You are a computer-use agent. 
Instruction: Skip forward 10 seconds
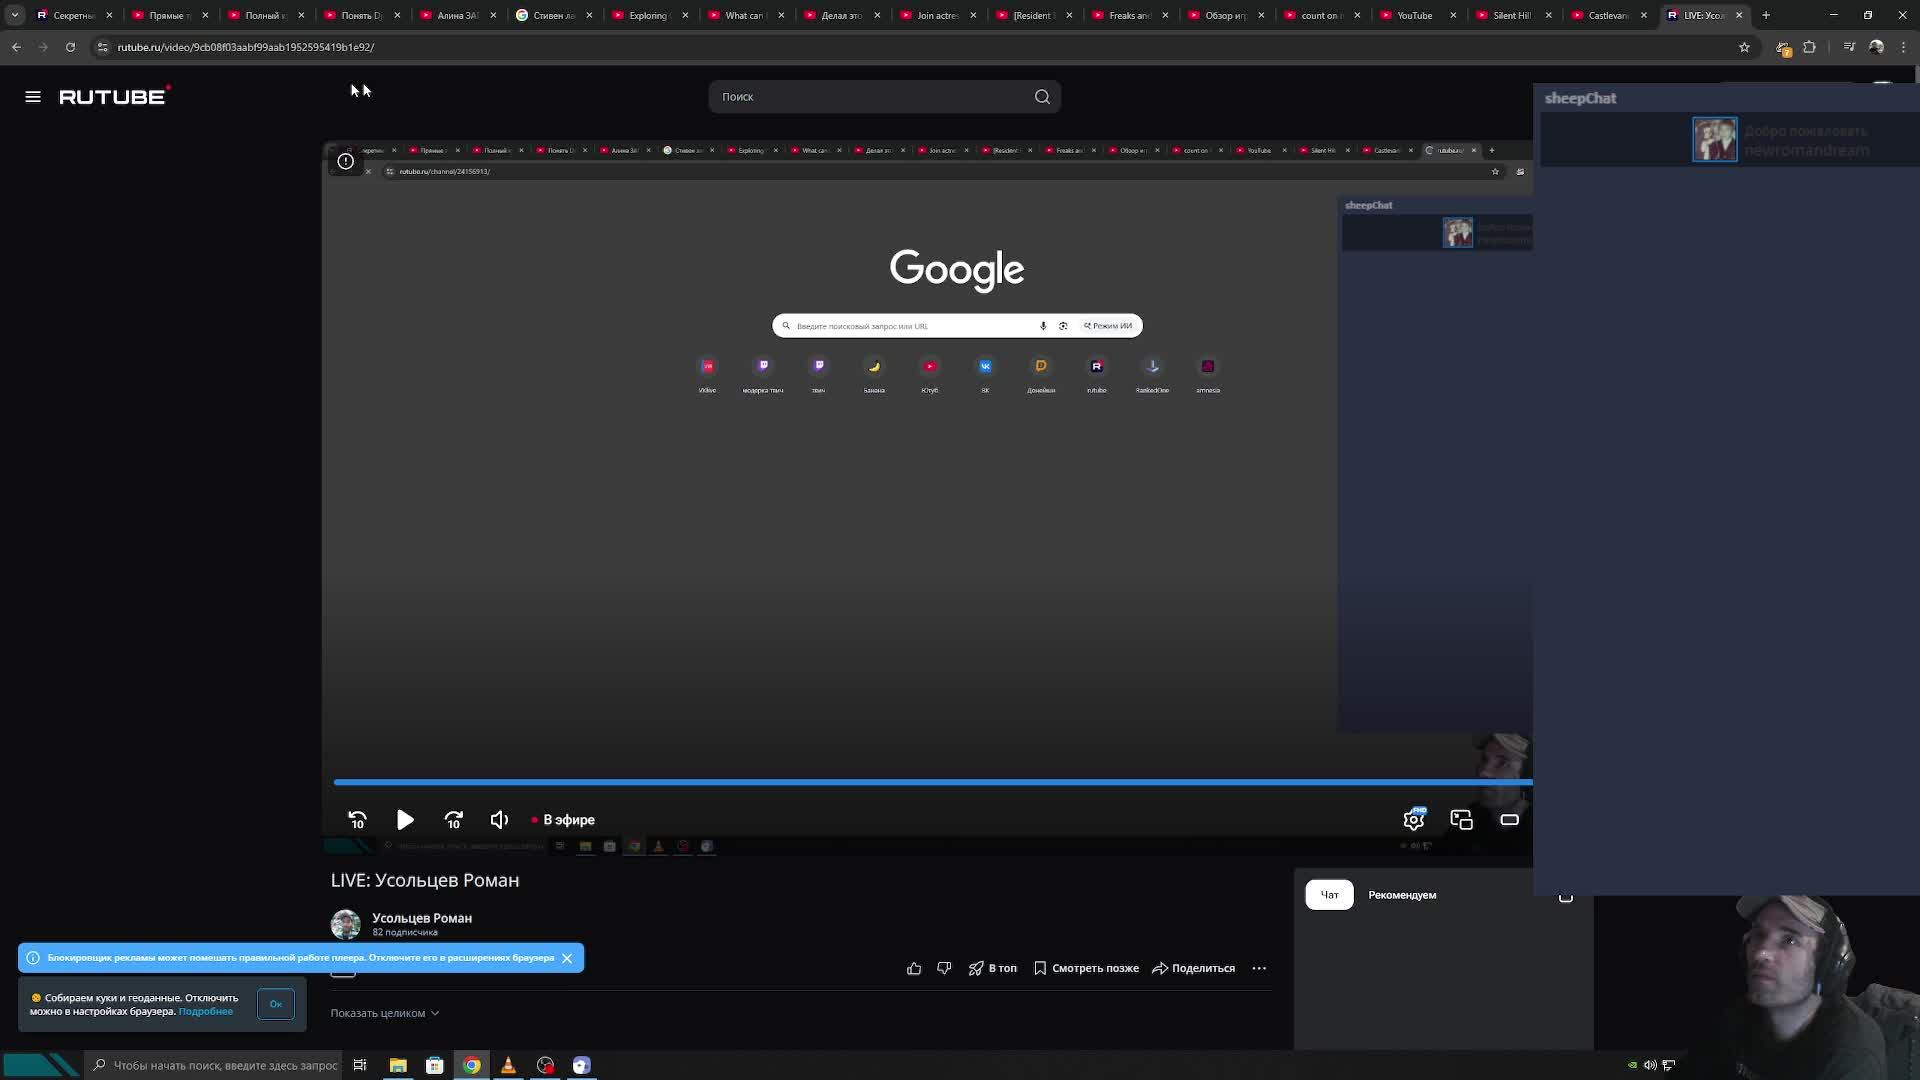tap(453, 820)
